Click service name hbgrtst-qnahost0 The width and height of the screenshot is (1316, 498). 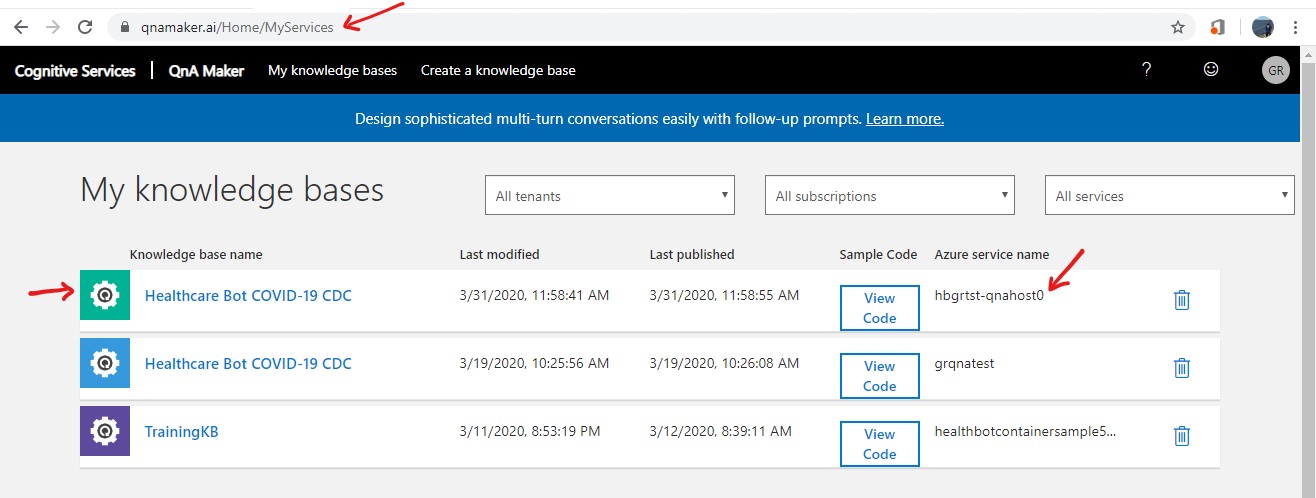pyautogui.click(x=989, y=295)
